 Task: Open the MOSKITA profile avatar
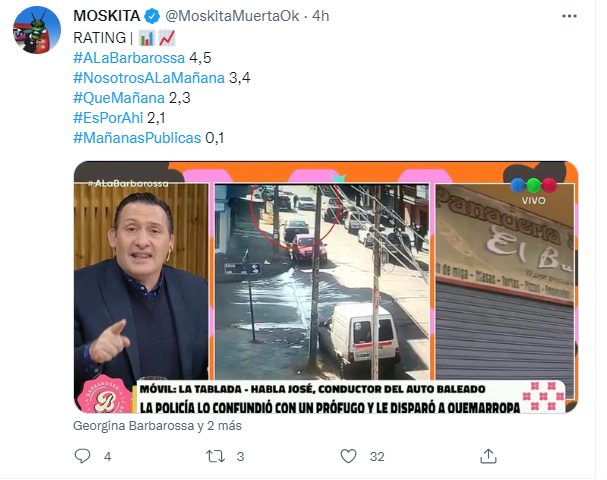click(x=37, y=30)
